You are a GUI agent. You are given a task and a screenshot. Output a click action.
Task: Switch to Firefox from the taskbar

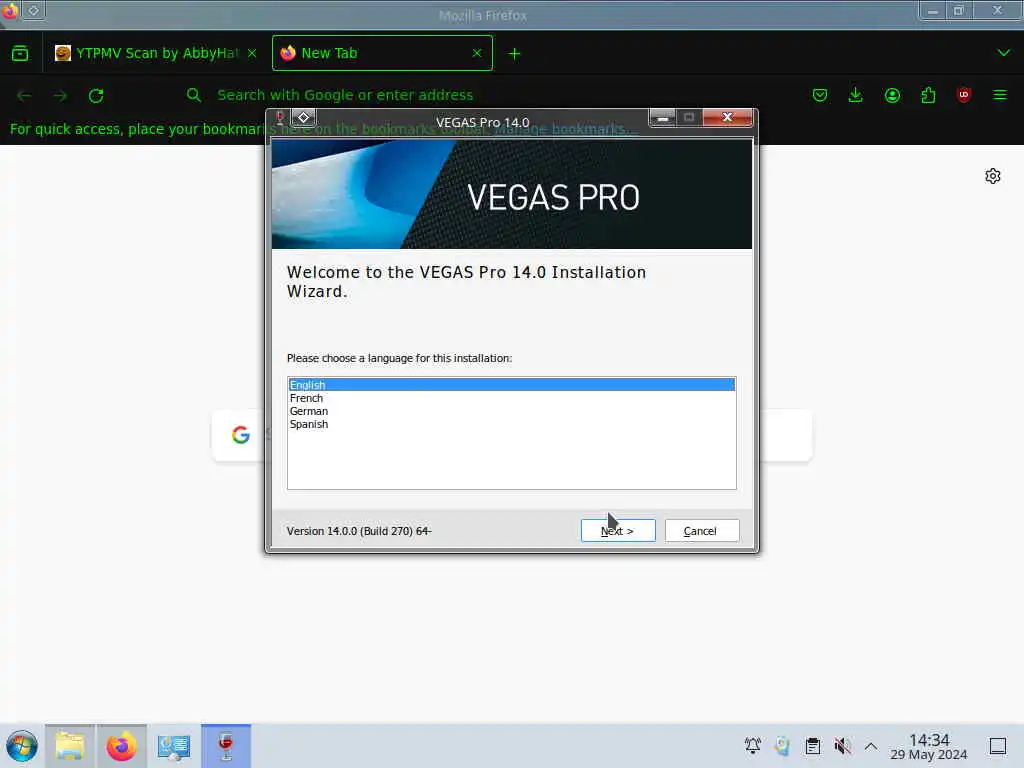coord(121,746)
